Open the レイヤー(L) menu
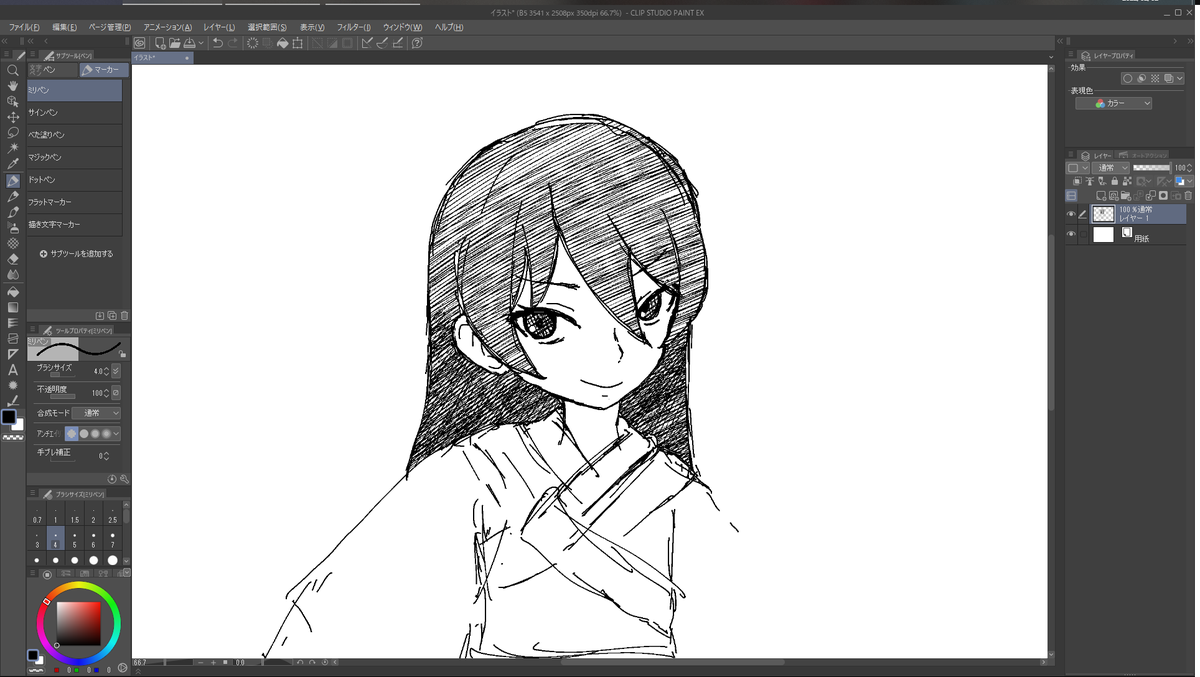The height and width of the screenshot is (677, 1200). [219, 27]
